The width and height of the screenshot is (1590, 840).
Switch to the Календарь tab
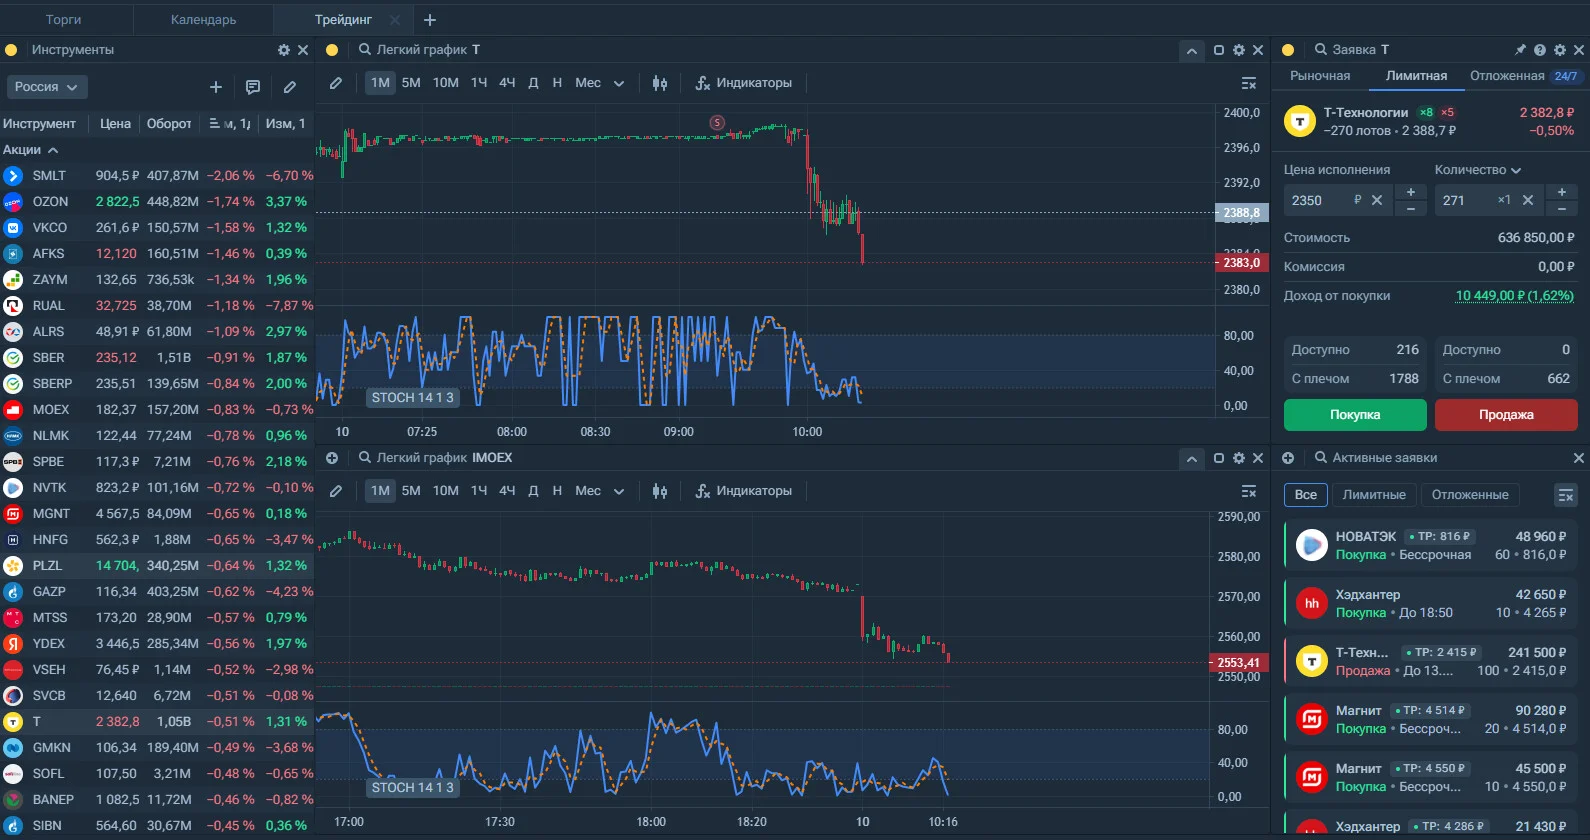pyautogui.click(x=203, y=20)
